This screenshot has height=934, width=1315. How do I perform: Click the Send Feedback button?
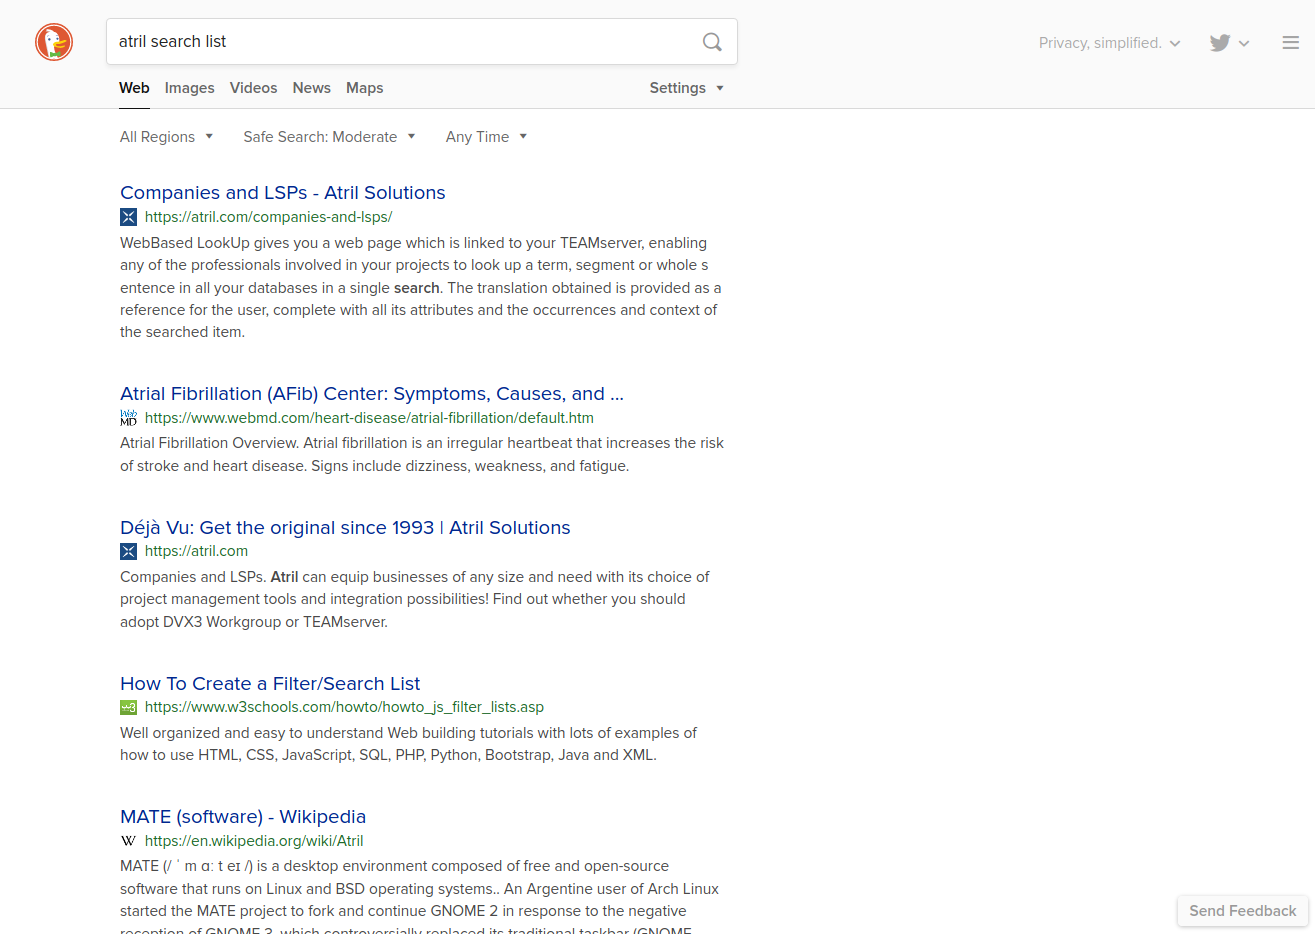point(1243,911)
